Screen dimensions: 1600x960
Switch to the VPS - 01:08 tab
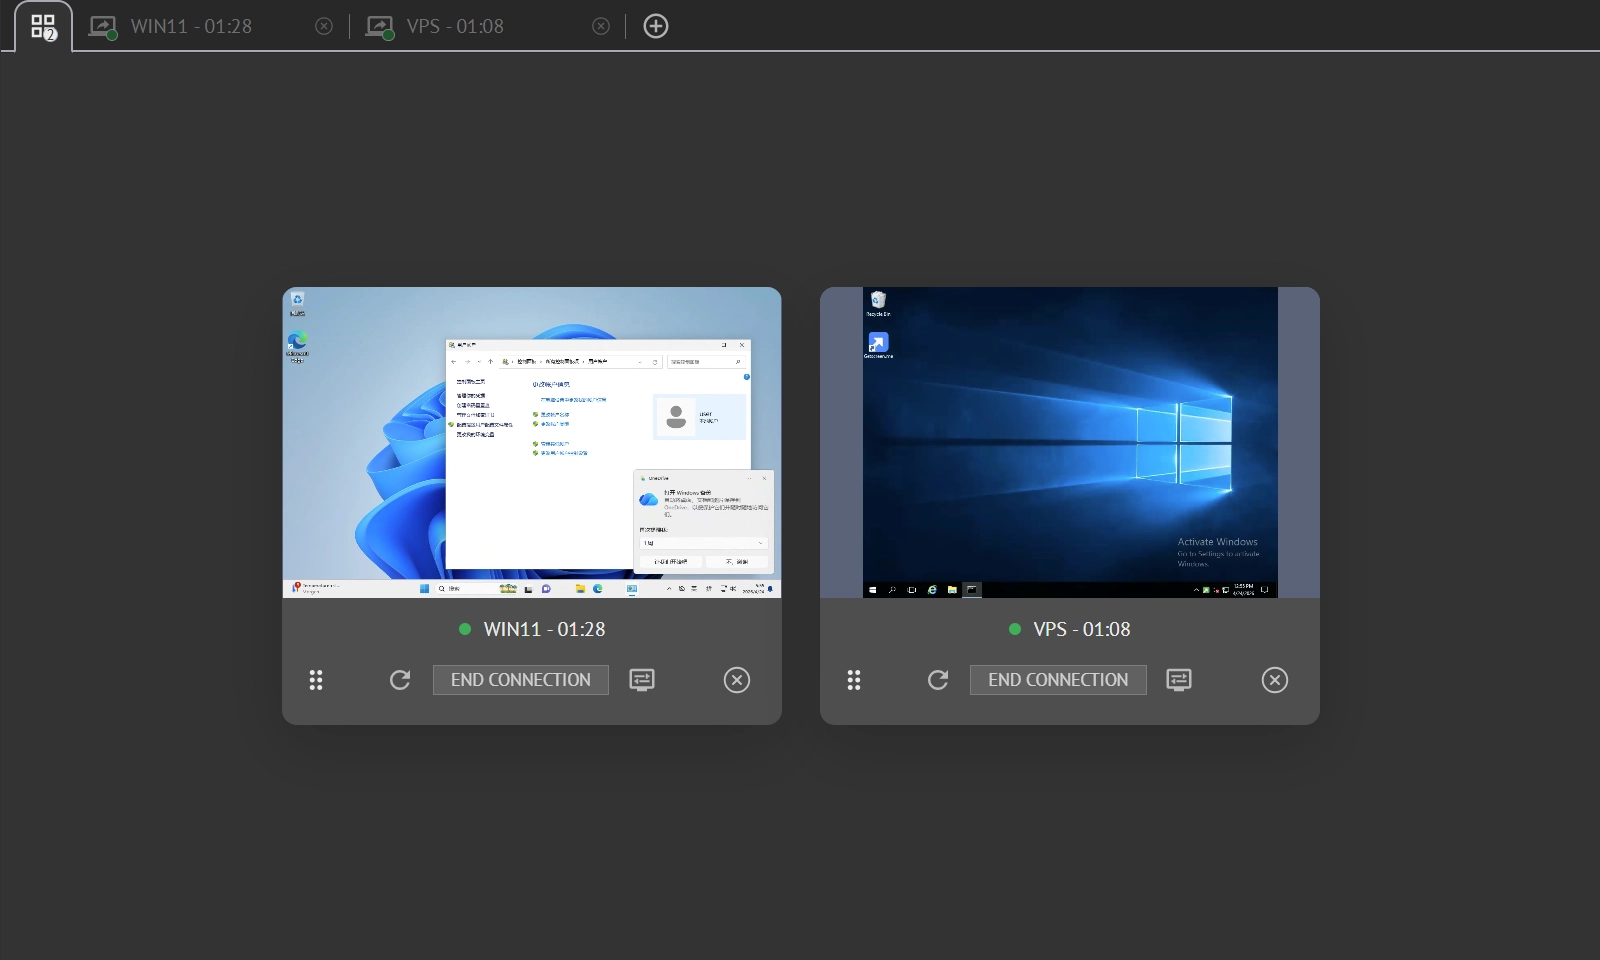pos(454,27)
